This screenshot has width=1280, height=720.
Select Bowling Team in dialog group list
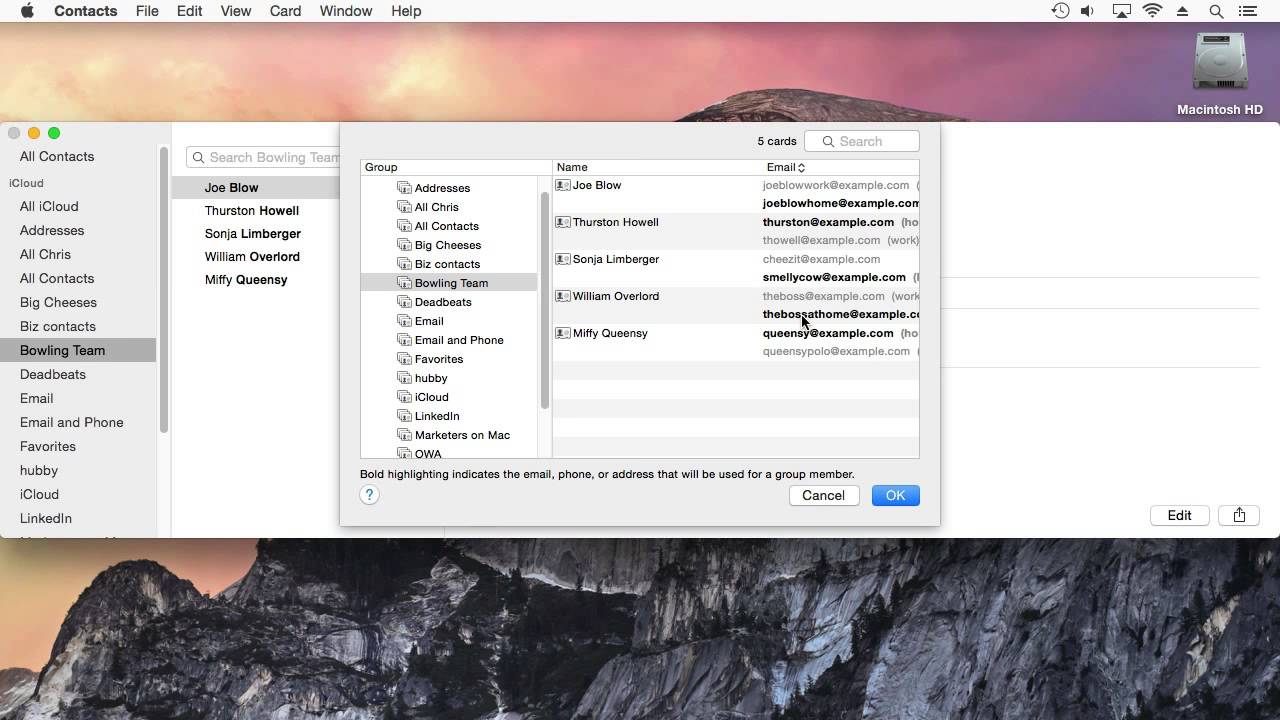point(449,283)
